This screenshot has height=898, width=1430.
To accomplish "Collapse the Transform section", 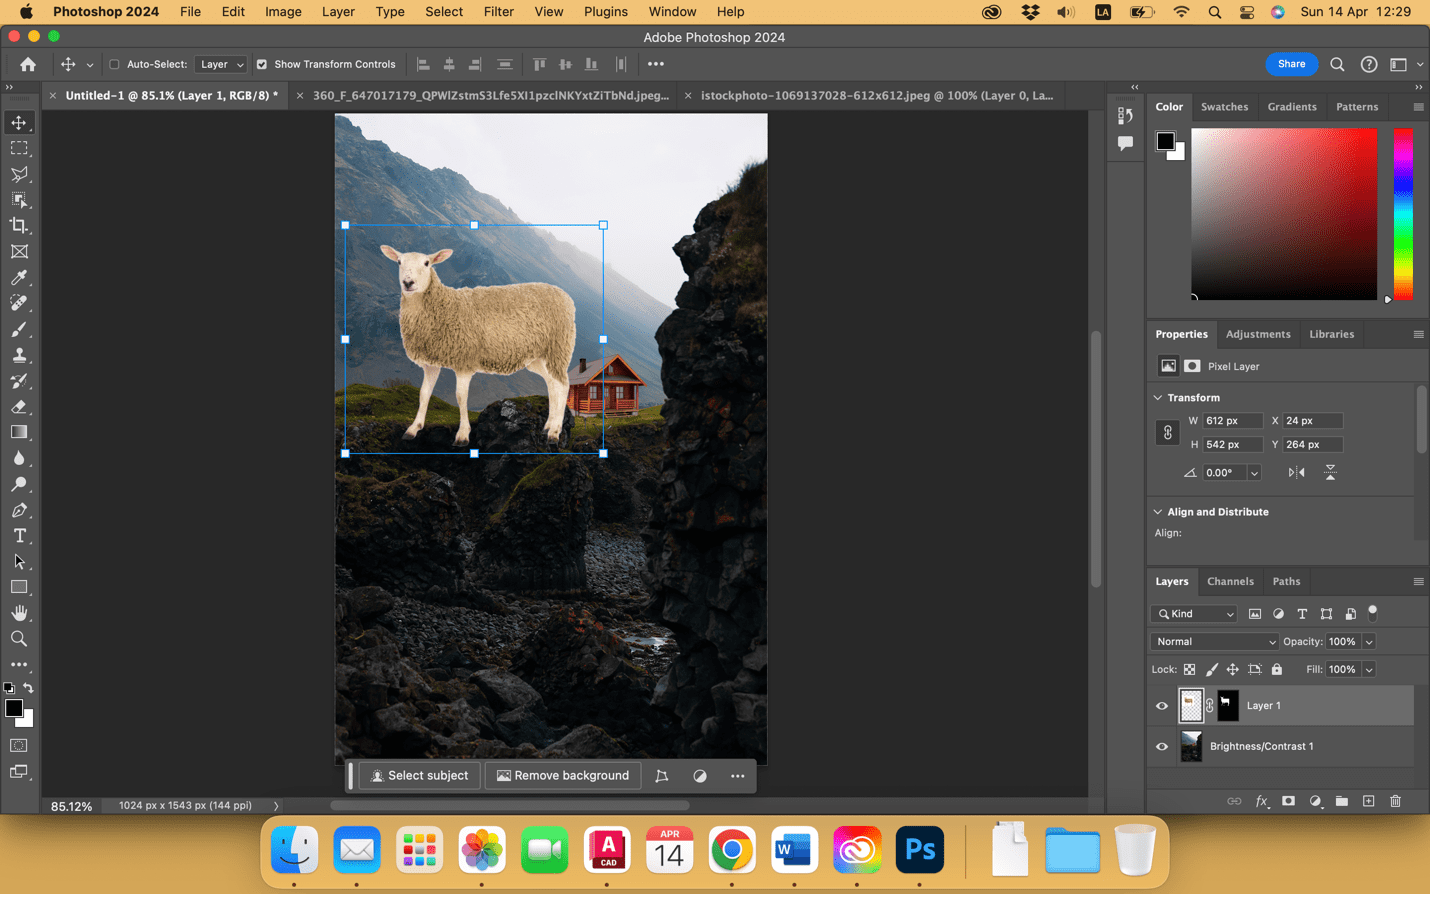I will tap(1158, 398).
